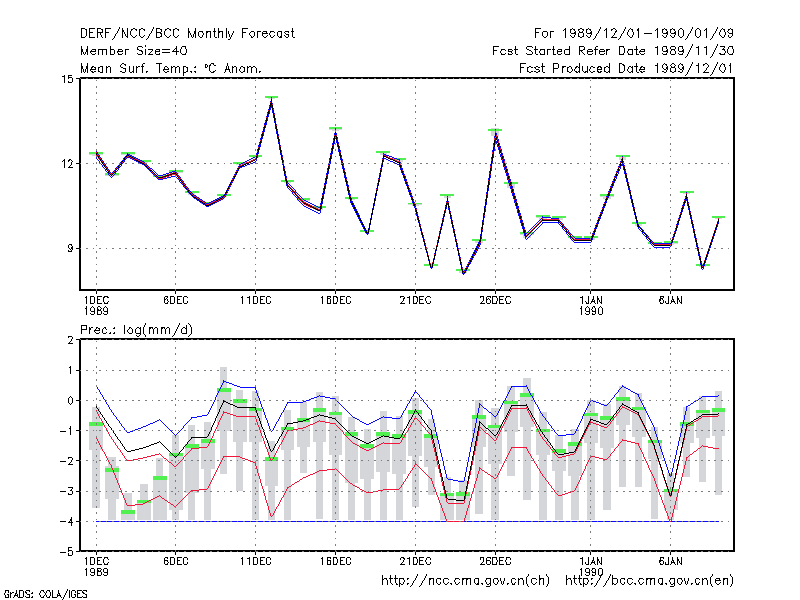Click the DERF/NCC/BCC Monthly Forecast title
The width and height of the screenshot is (800, 600).
[187, 34]
